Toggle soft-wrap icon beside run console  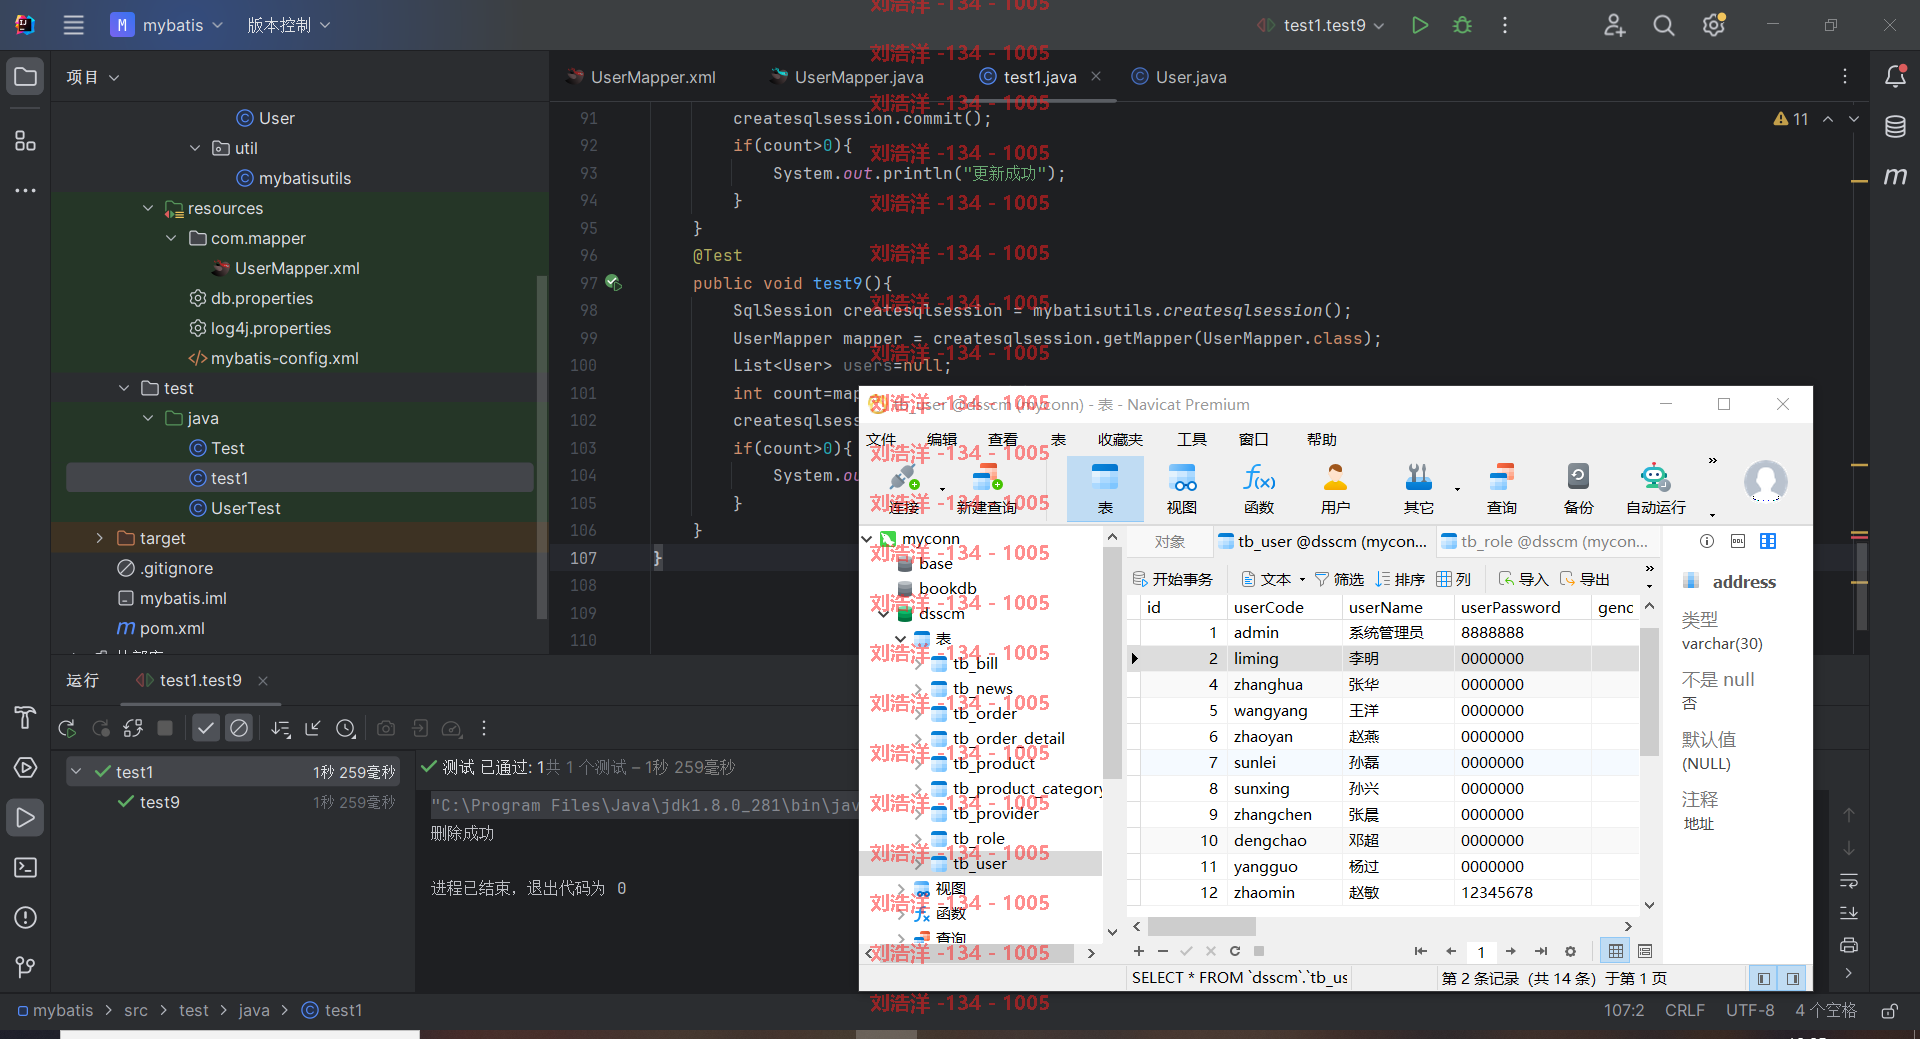click(x=1849, y=881)
